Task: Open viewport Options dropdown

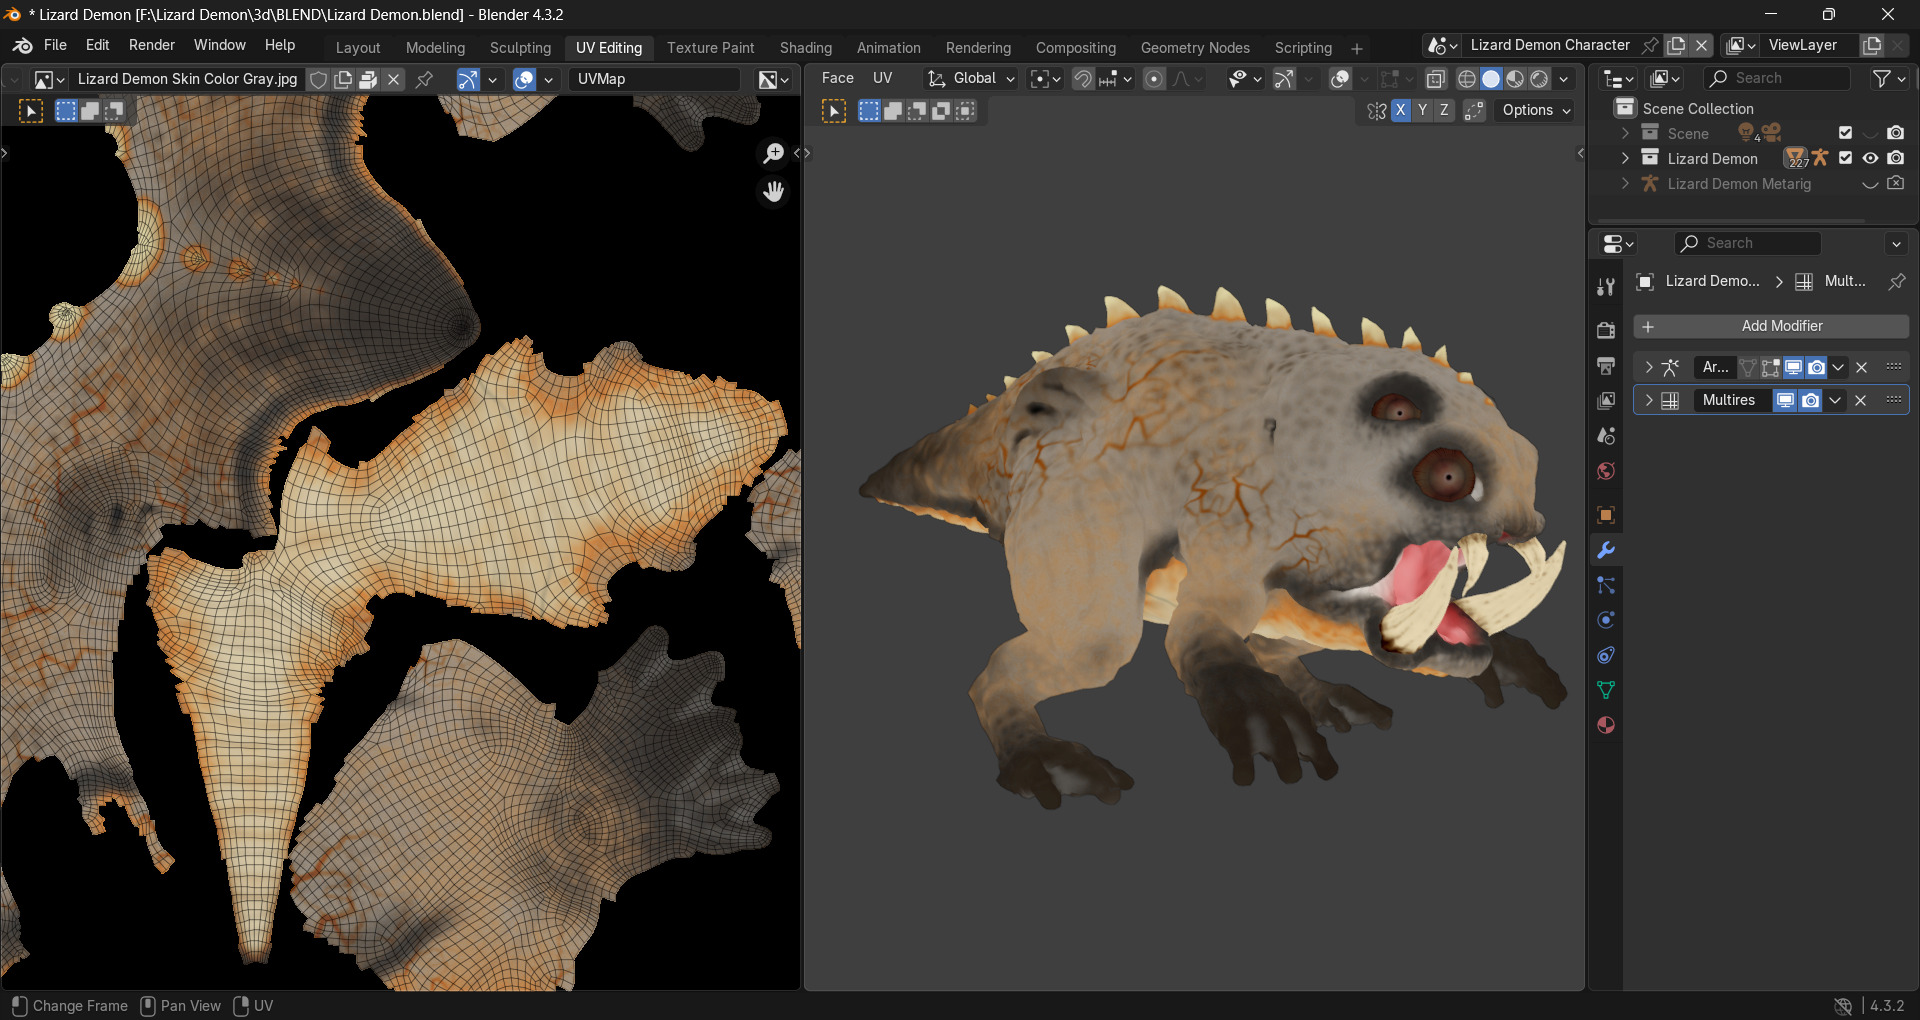Action: 1536,110
